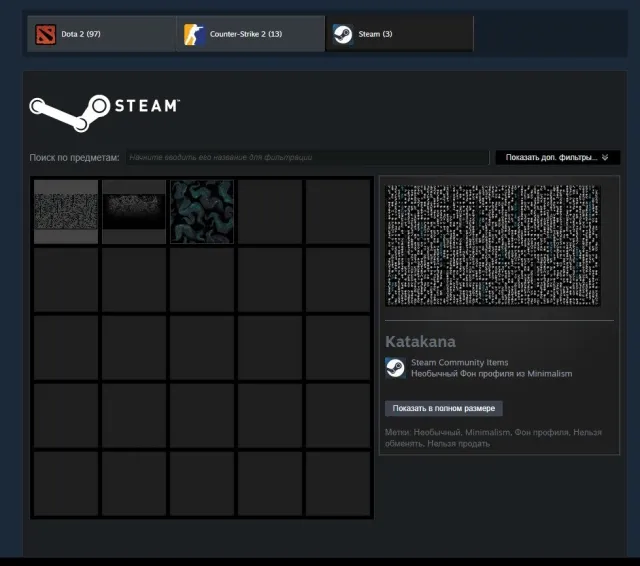
Task: Select the Katakana background item thumbnail
Action: click(x=66, y=212)
